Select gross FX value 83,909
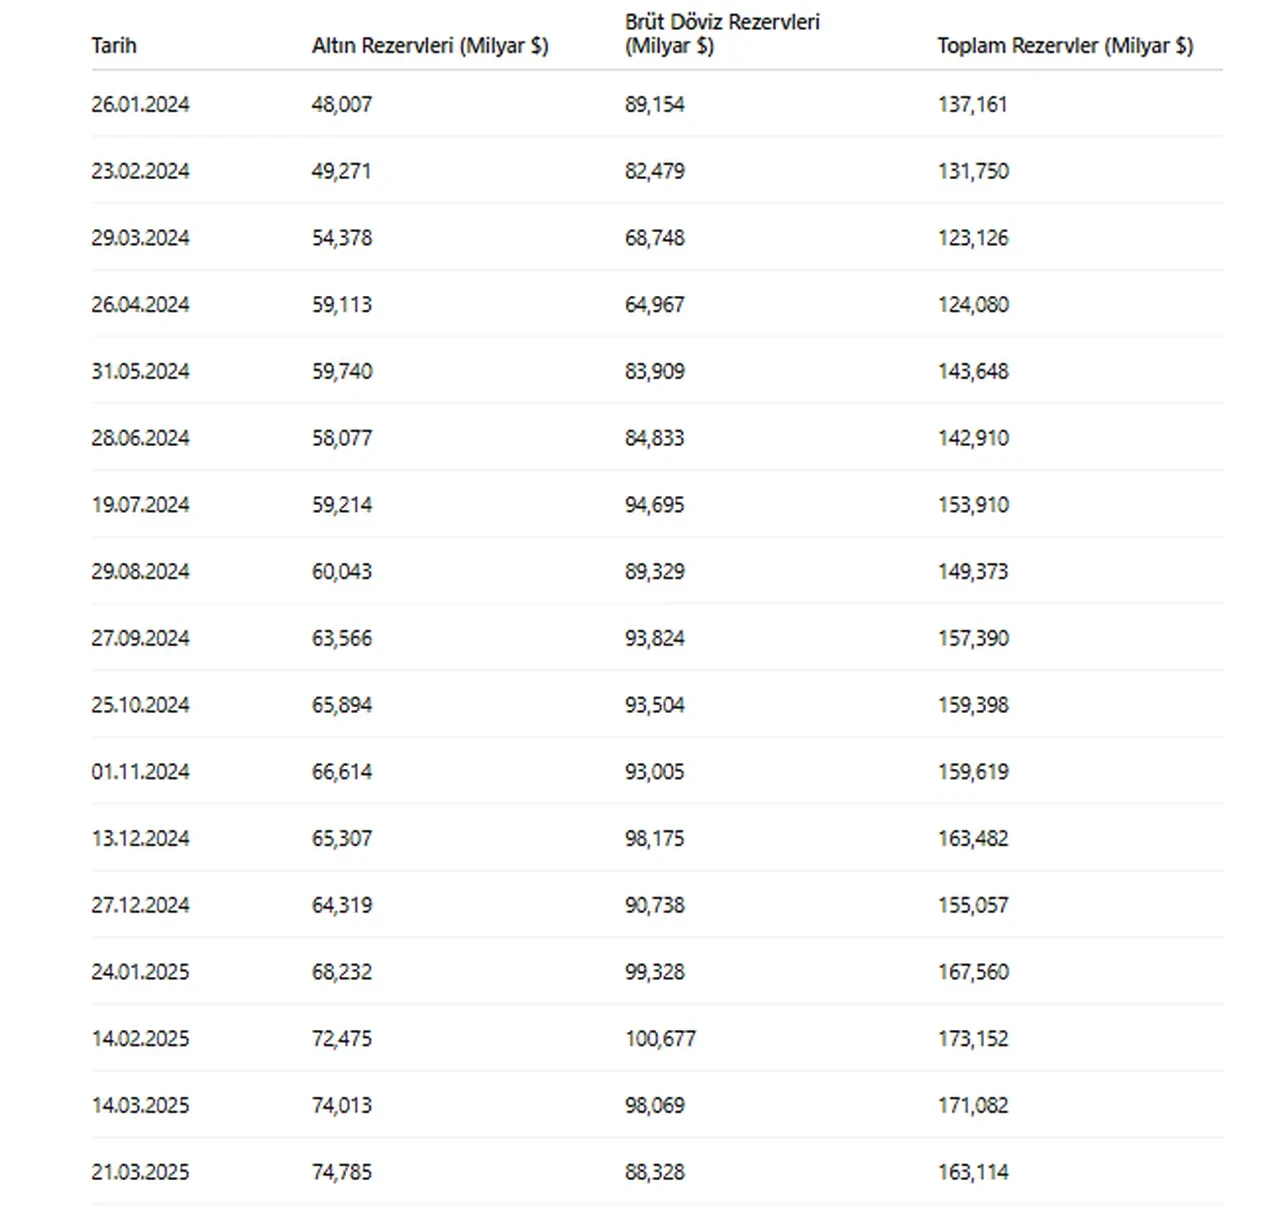The height and width of the screenshot is (1211, 1280). pyautogui.click(x=655, y=371)
